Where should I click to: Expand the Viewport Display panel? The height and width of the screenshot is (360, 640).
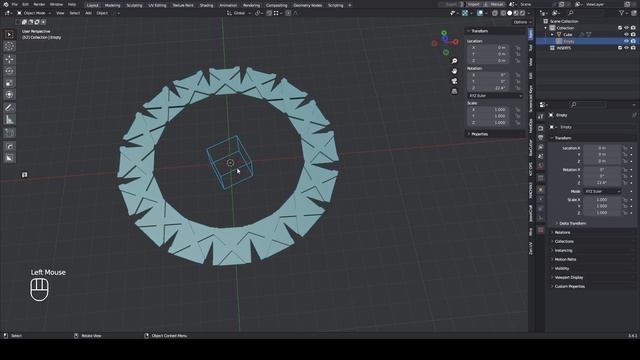coord(568,278)
